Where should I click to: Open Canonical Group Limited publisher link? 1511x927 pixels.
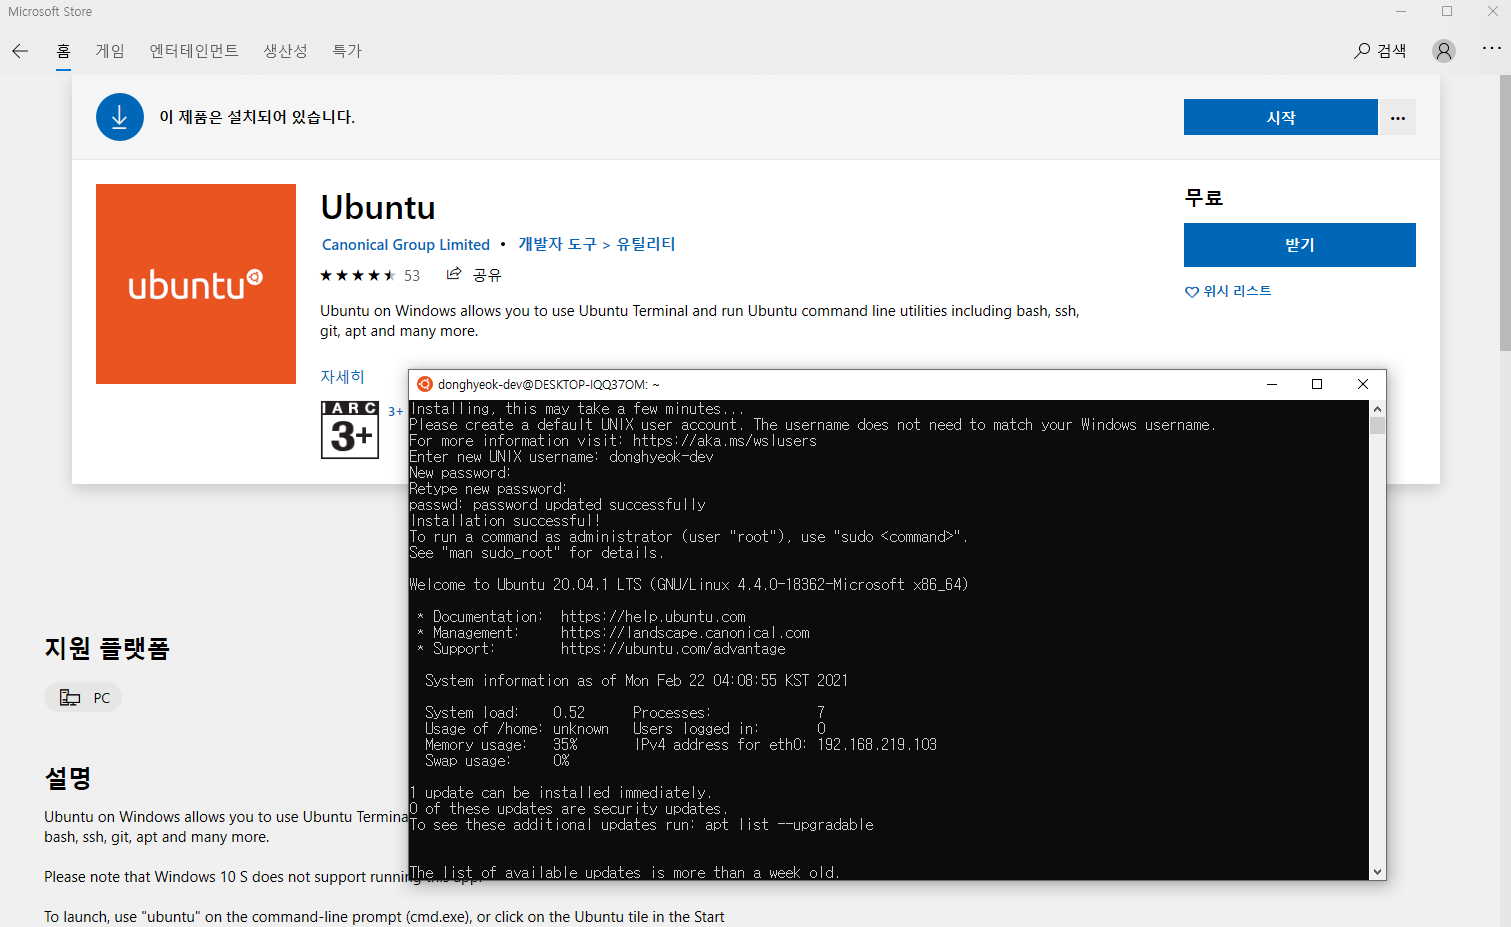[406, 245]
